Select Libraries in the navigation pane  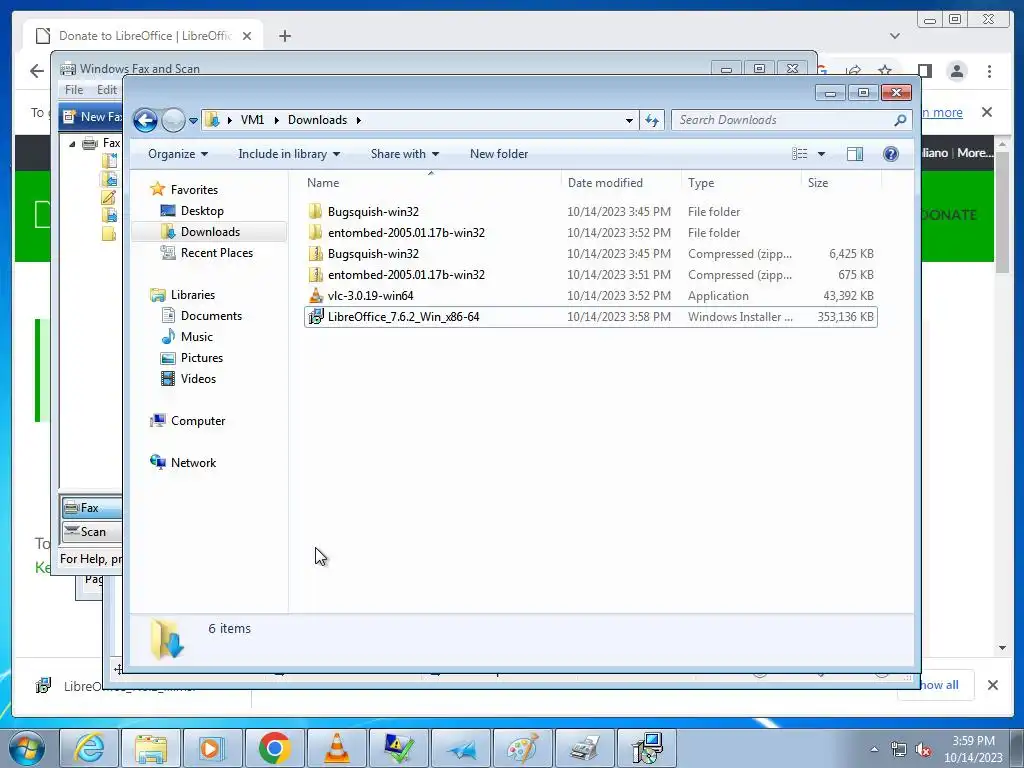tap(193, 295)
